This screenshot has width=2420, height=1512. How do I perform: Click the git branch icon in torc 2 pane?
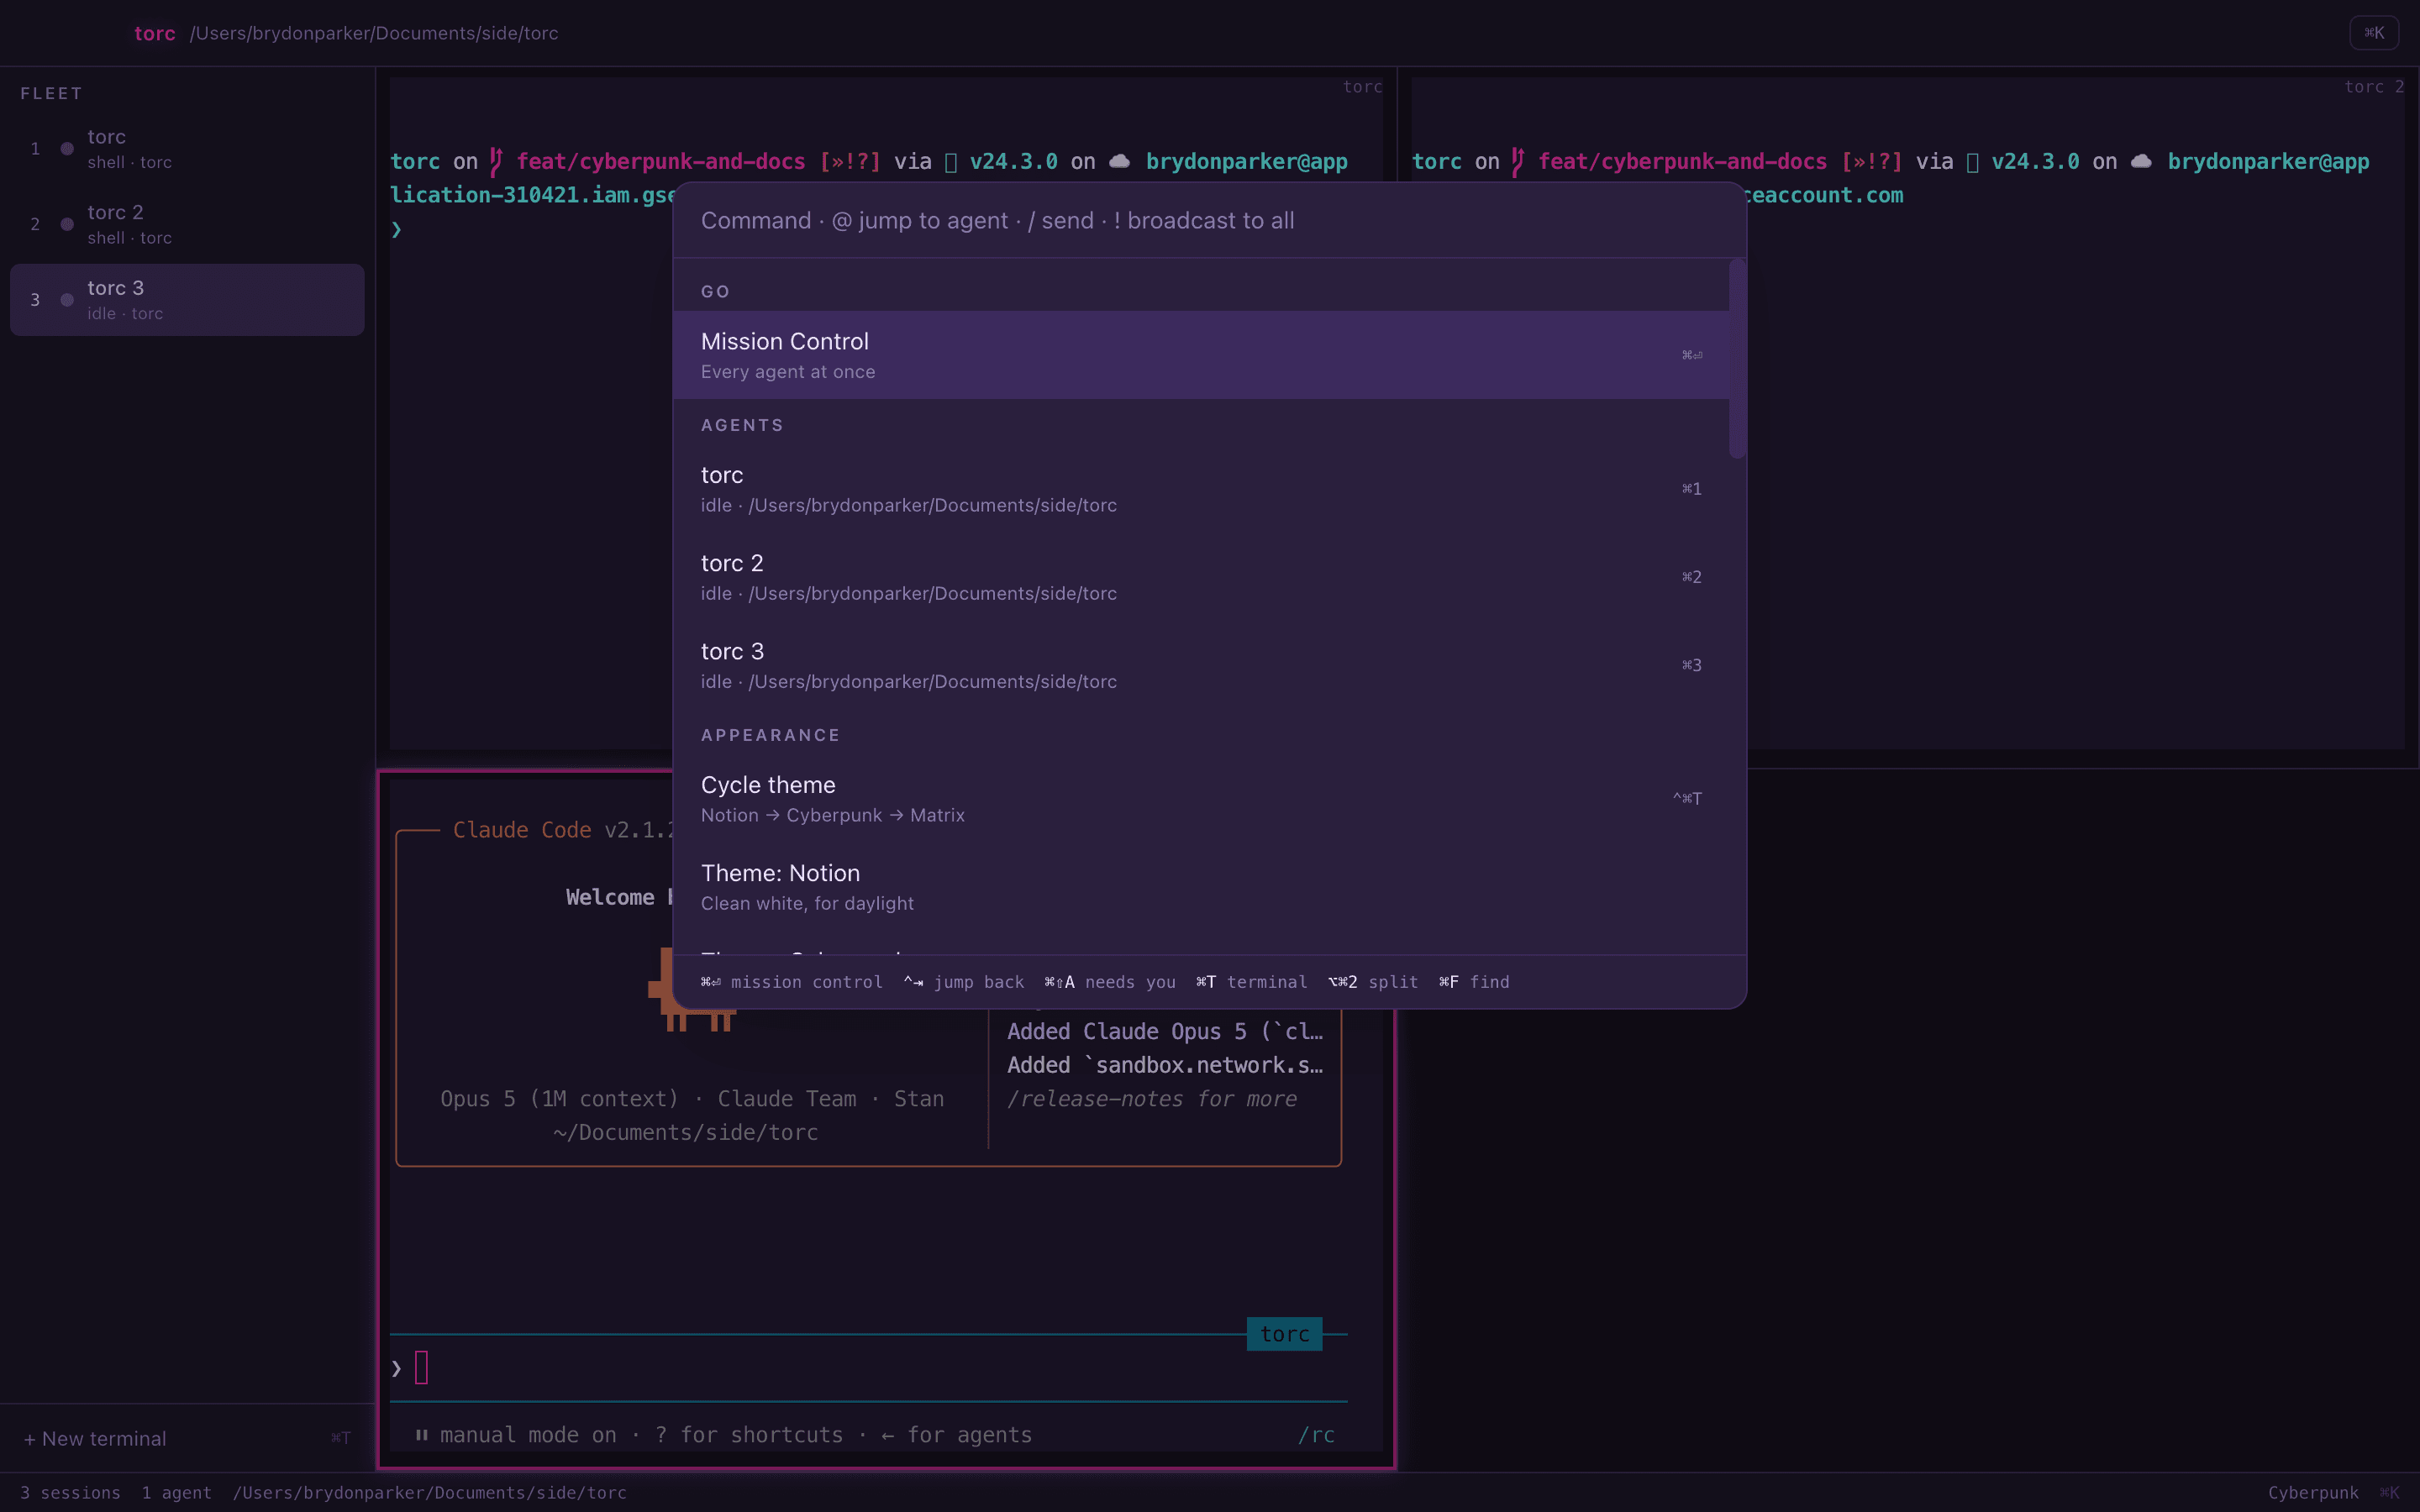(x=1518, y=162)
